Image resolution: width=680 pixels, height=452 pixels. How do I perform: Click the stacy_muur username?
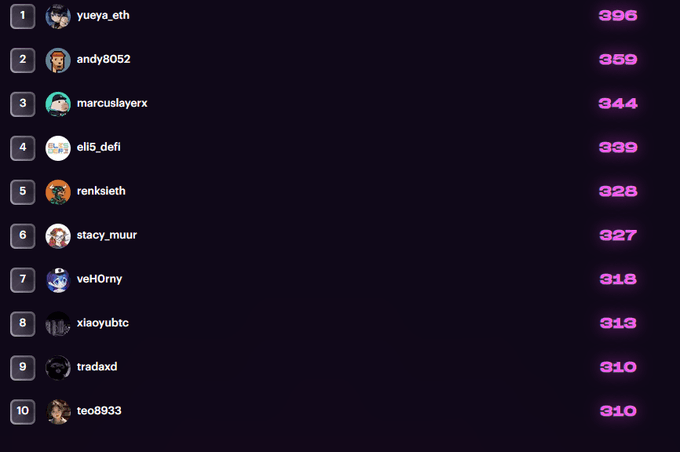click(107, 235)
